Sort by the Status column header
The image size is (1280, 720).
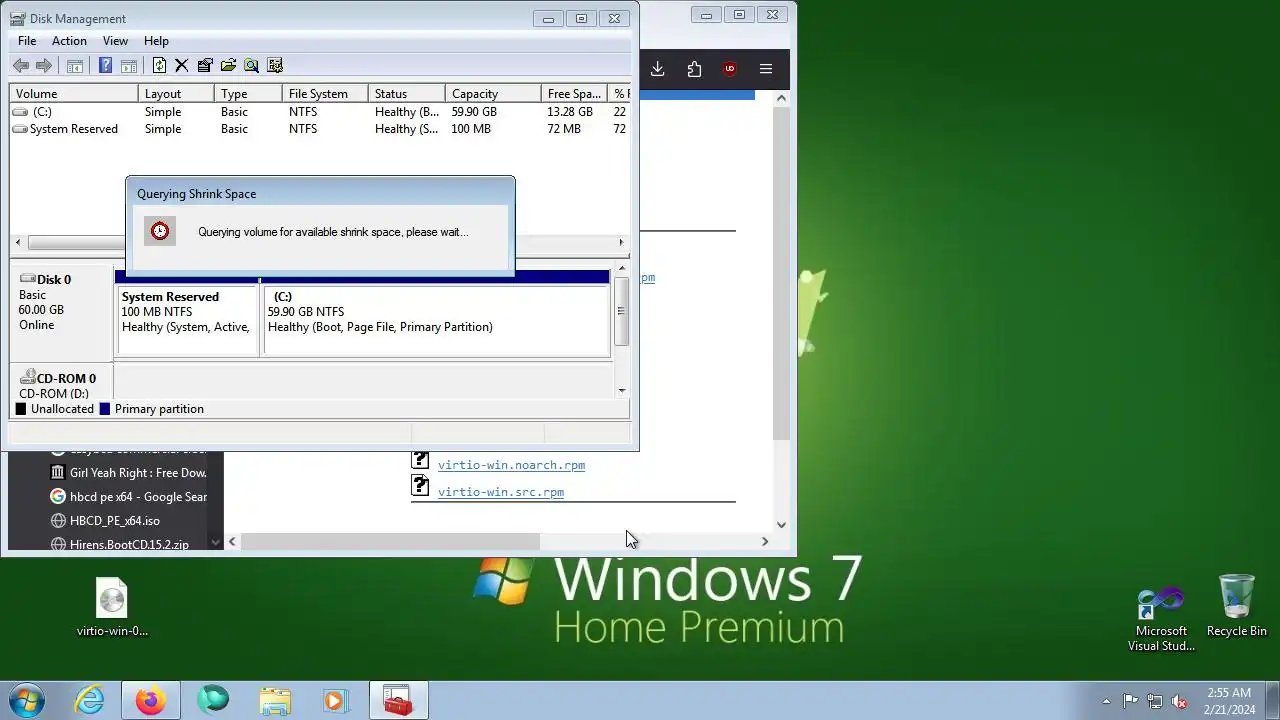(407, 94)
